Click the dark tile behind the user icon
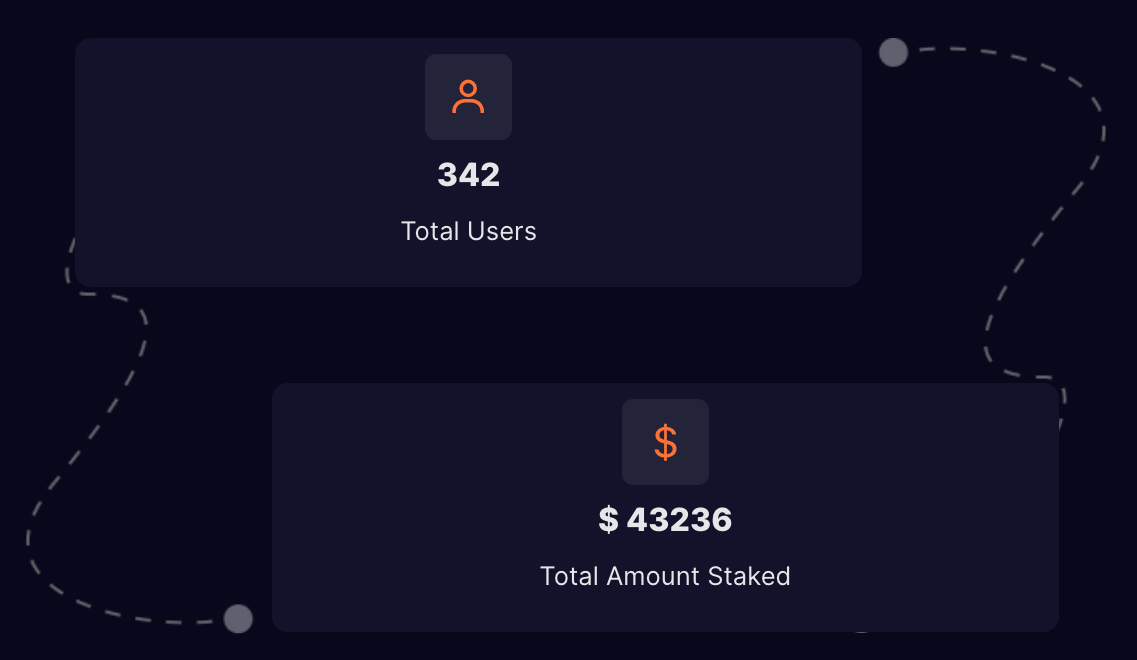 tap(468, 96)
